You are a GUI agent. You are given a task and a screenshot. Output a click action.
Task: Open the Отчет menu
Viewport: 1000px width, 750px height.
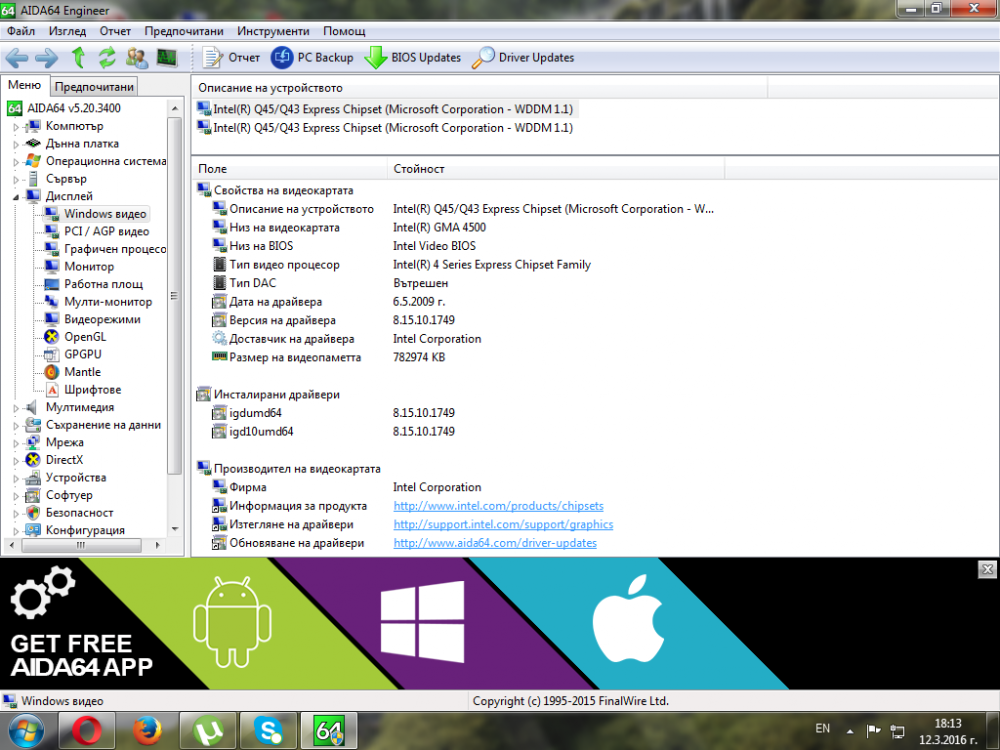point(115,31)
